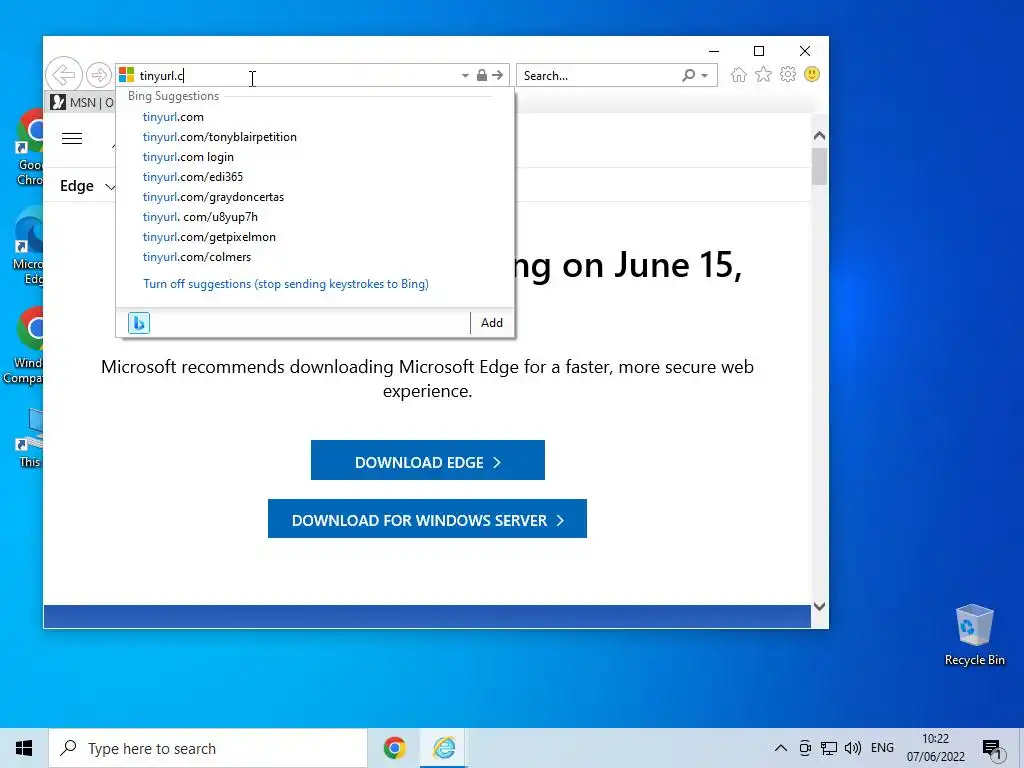Click the Windows Start button
The image size is (1024, 768).
(x=24, y=748)
